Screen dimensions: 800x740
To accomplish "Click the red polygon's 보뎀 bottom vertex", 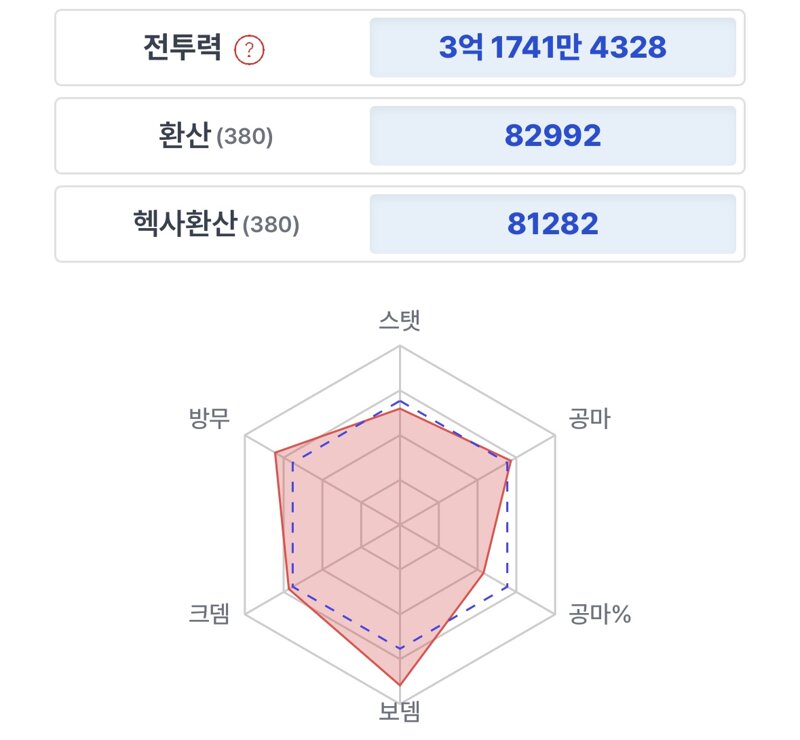I will pyautogui.click(x=400, y=685).
